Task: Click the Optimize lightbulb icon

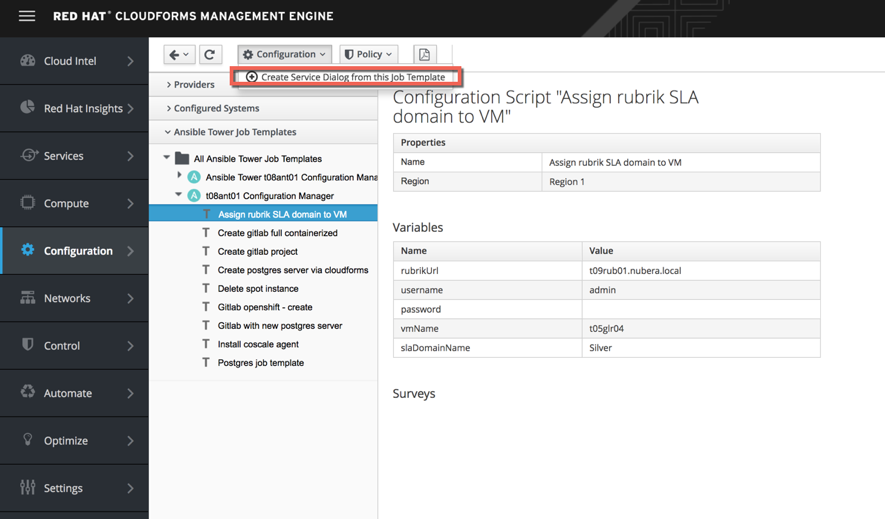Action: pos(28,439)
